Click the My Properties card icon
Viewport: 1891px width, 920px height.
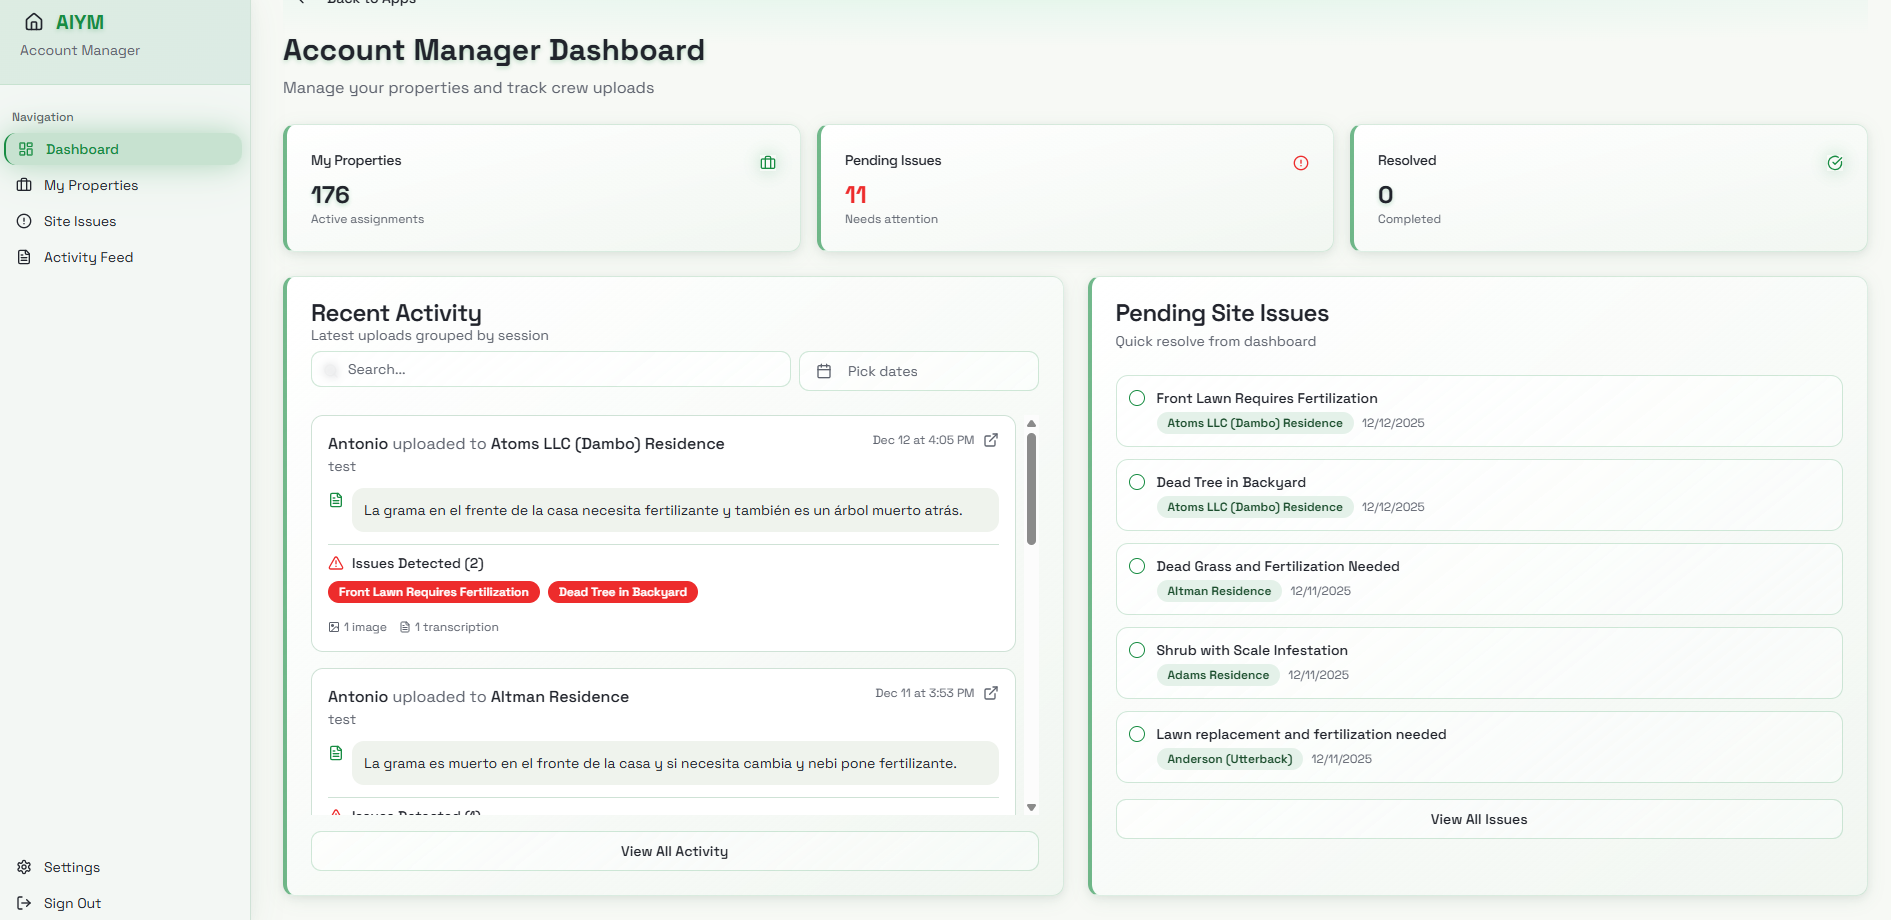(x=768, y=163)
